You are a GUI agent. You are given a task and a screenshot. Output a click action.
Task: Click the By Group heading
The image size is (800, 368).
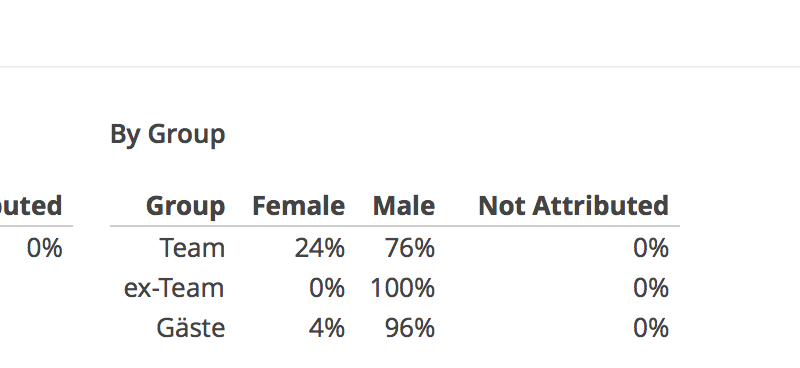167,135
